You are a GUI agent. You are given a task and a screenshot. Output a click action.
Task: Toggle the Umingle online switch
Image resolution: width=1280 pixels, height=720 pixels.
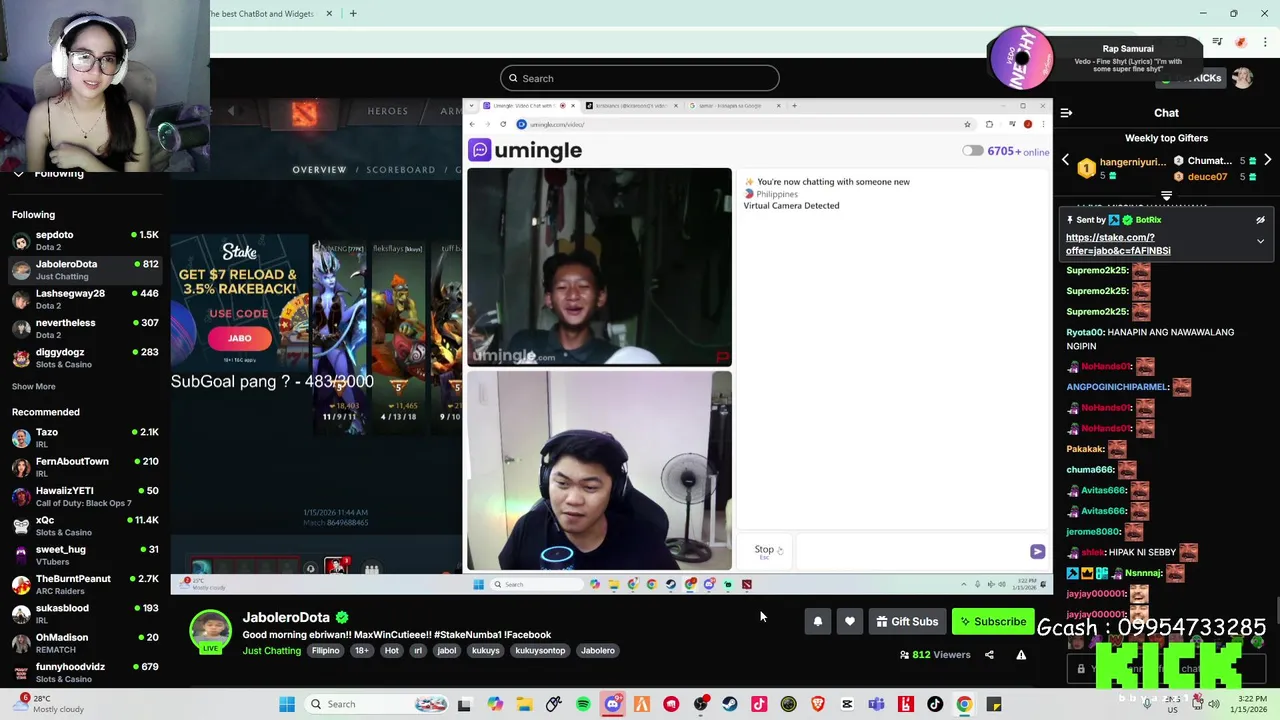[x=972, y=151]
